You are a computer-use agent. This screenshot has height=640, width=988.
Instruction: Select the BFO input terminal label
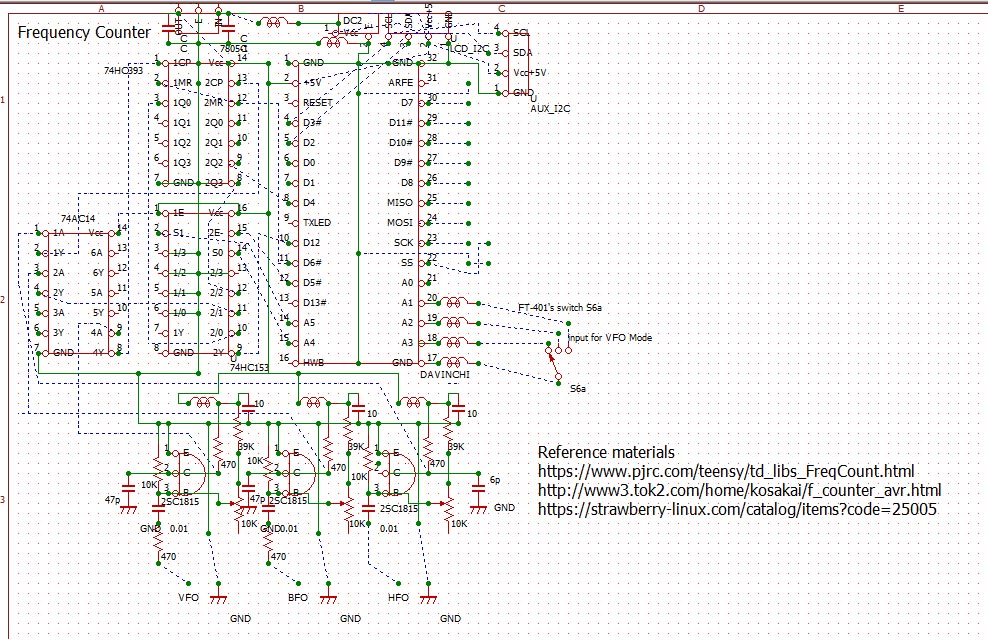(x=297, y=597)
